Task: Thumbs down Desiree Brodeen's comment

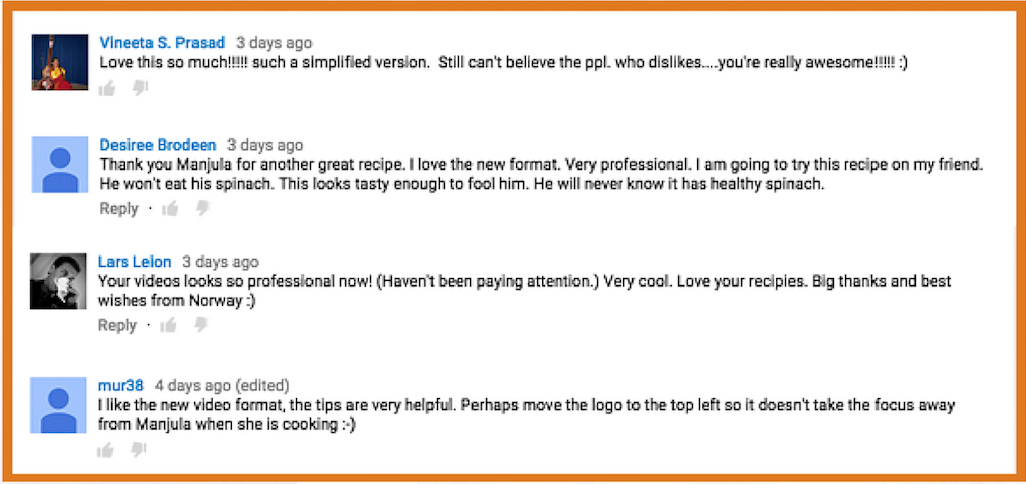Action: click(x=202, y=208)
